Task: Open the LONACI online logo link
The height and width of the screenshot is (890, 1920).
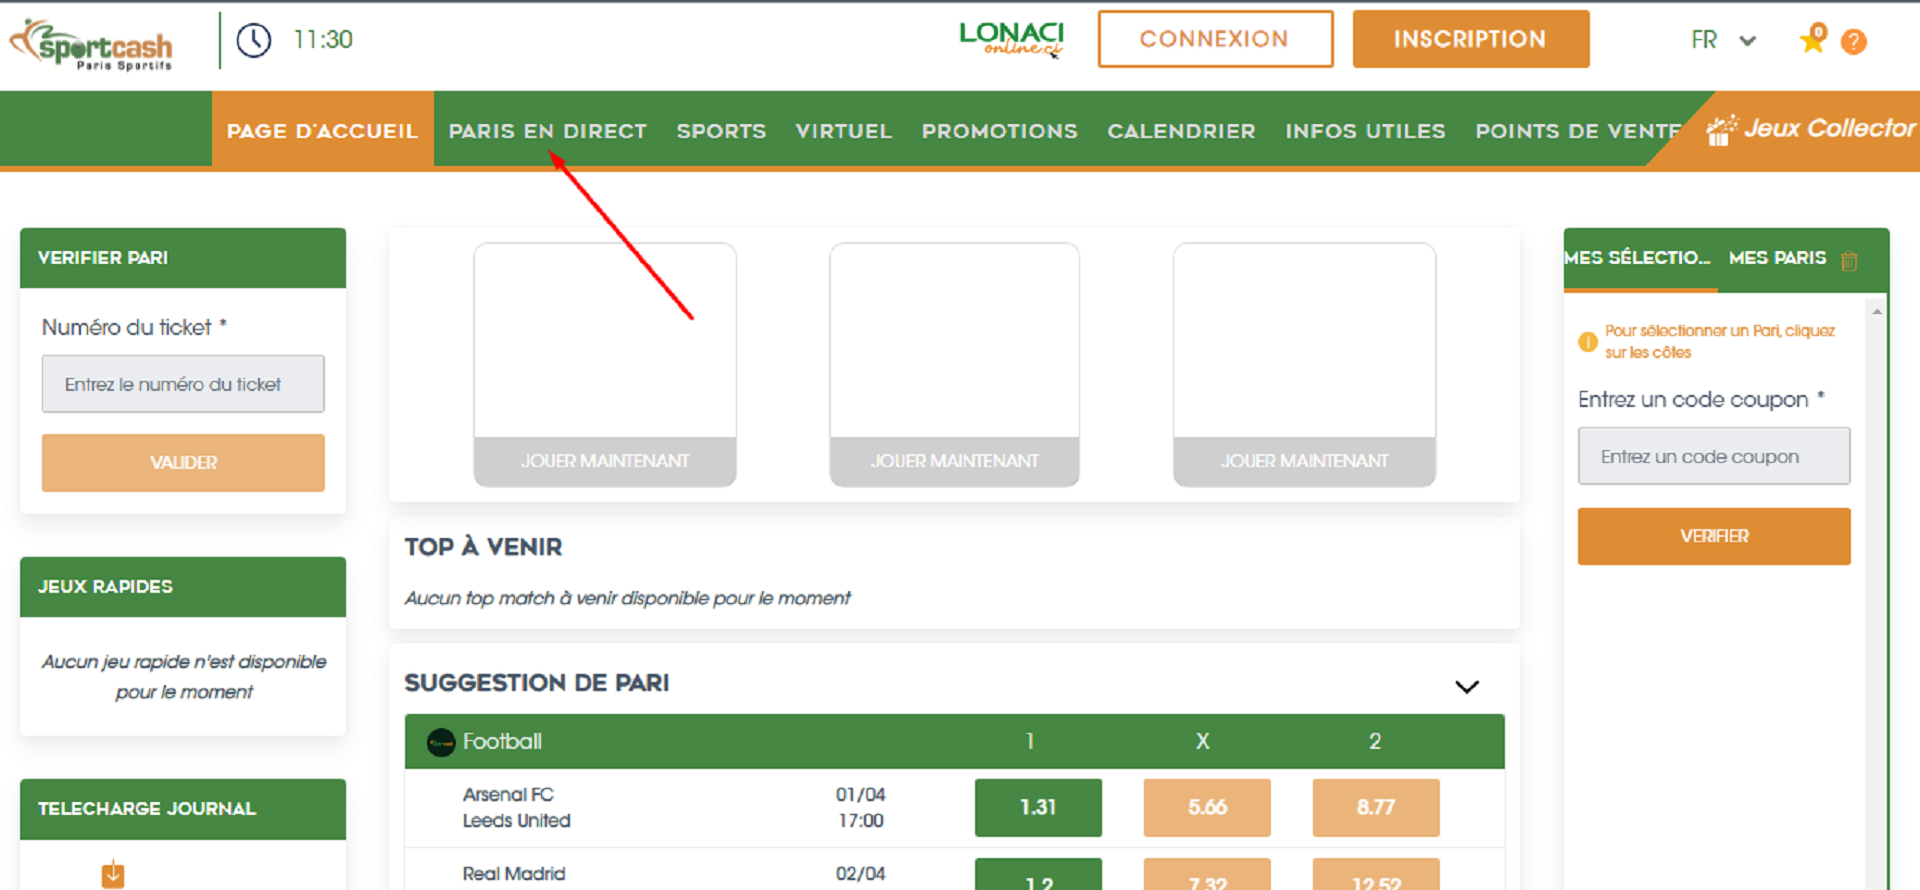Action: coord(1011,39)
